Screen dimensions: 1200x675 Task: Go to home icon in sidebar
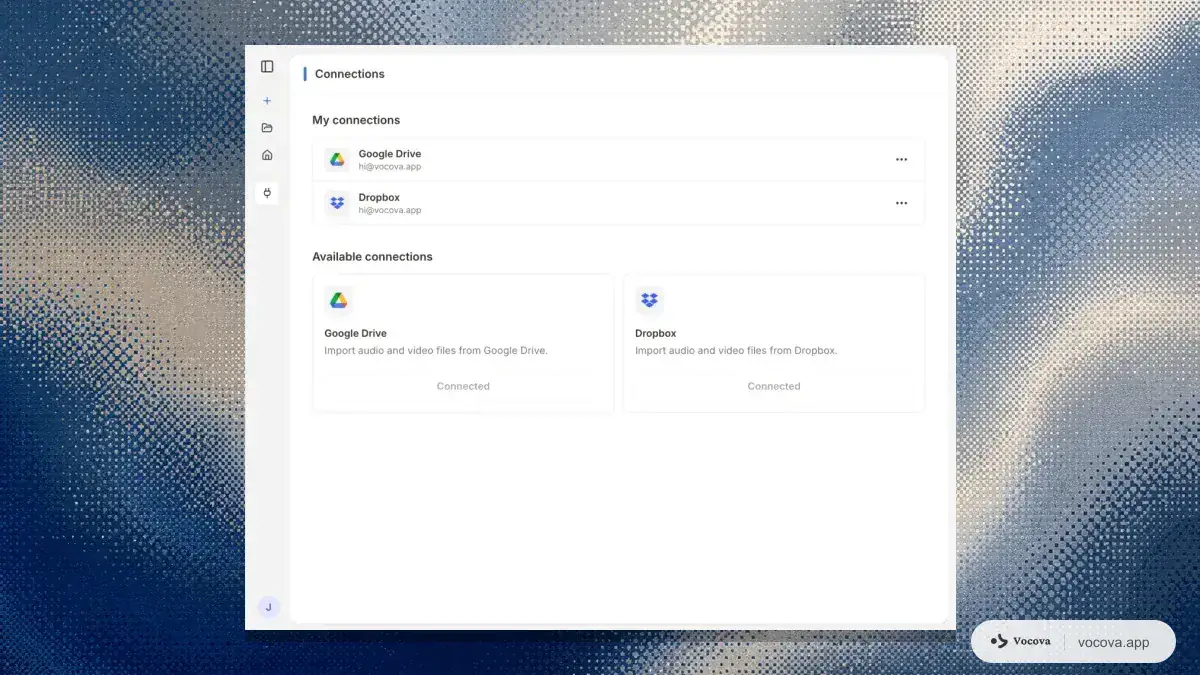(x=267, y=155)
